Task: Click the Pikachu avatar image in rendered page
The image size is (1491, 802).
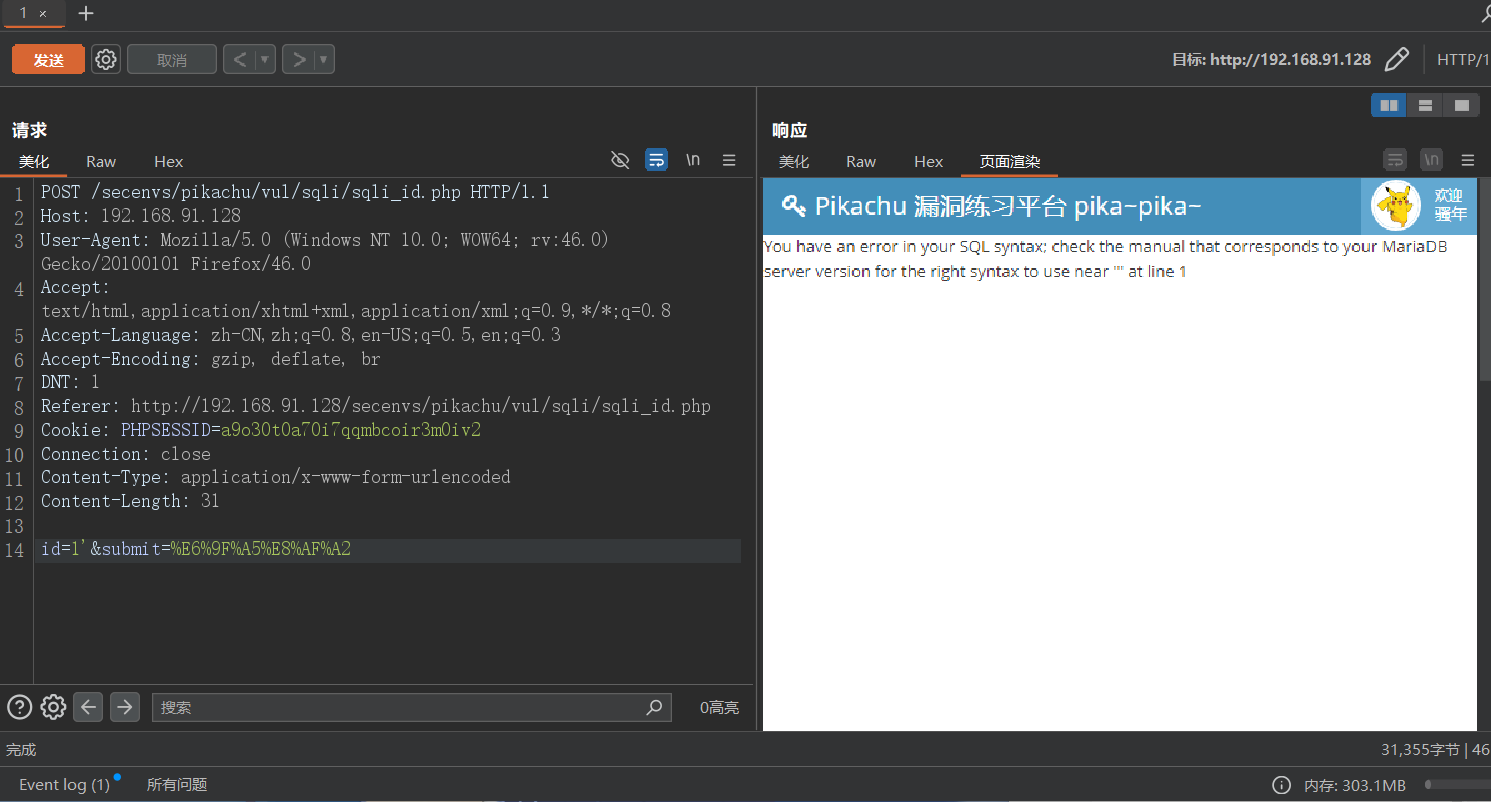Action: [1396, 206]
